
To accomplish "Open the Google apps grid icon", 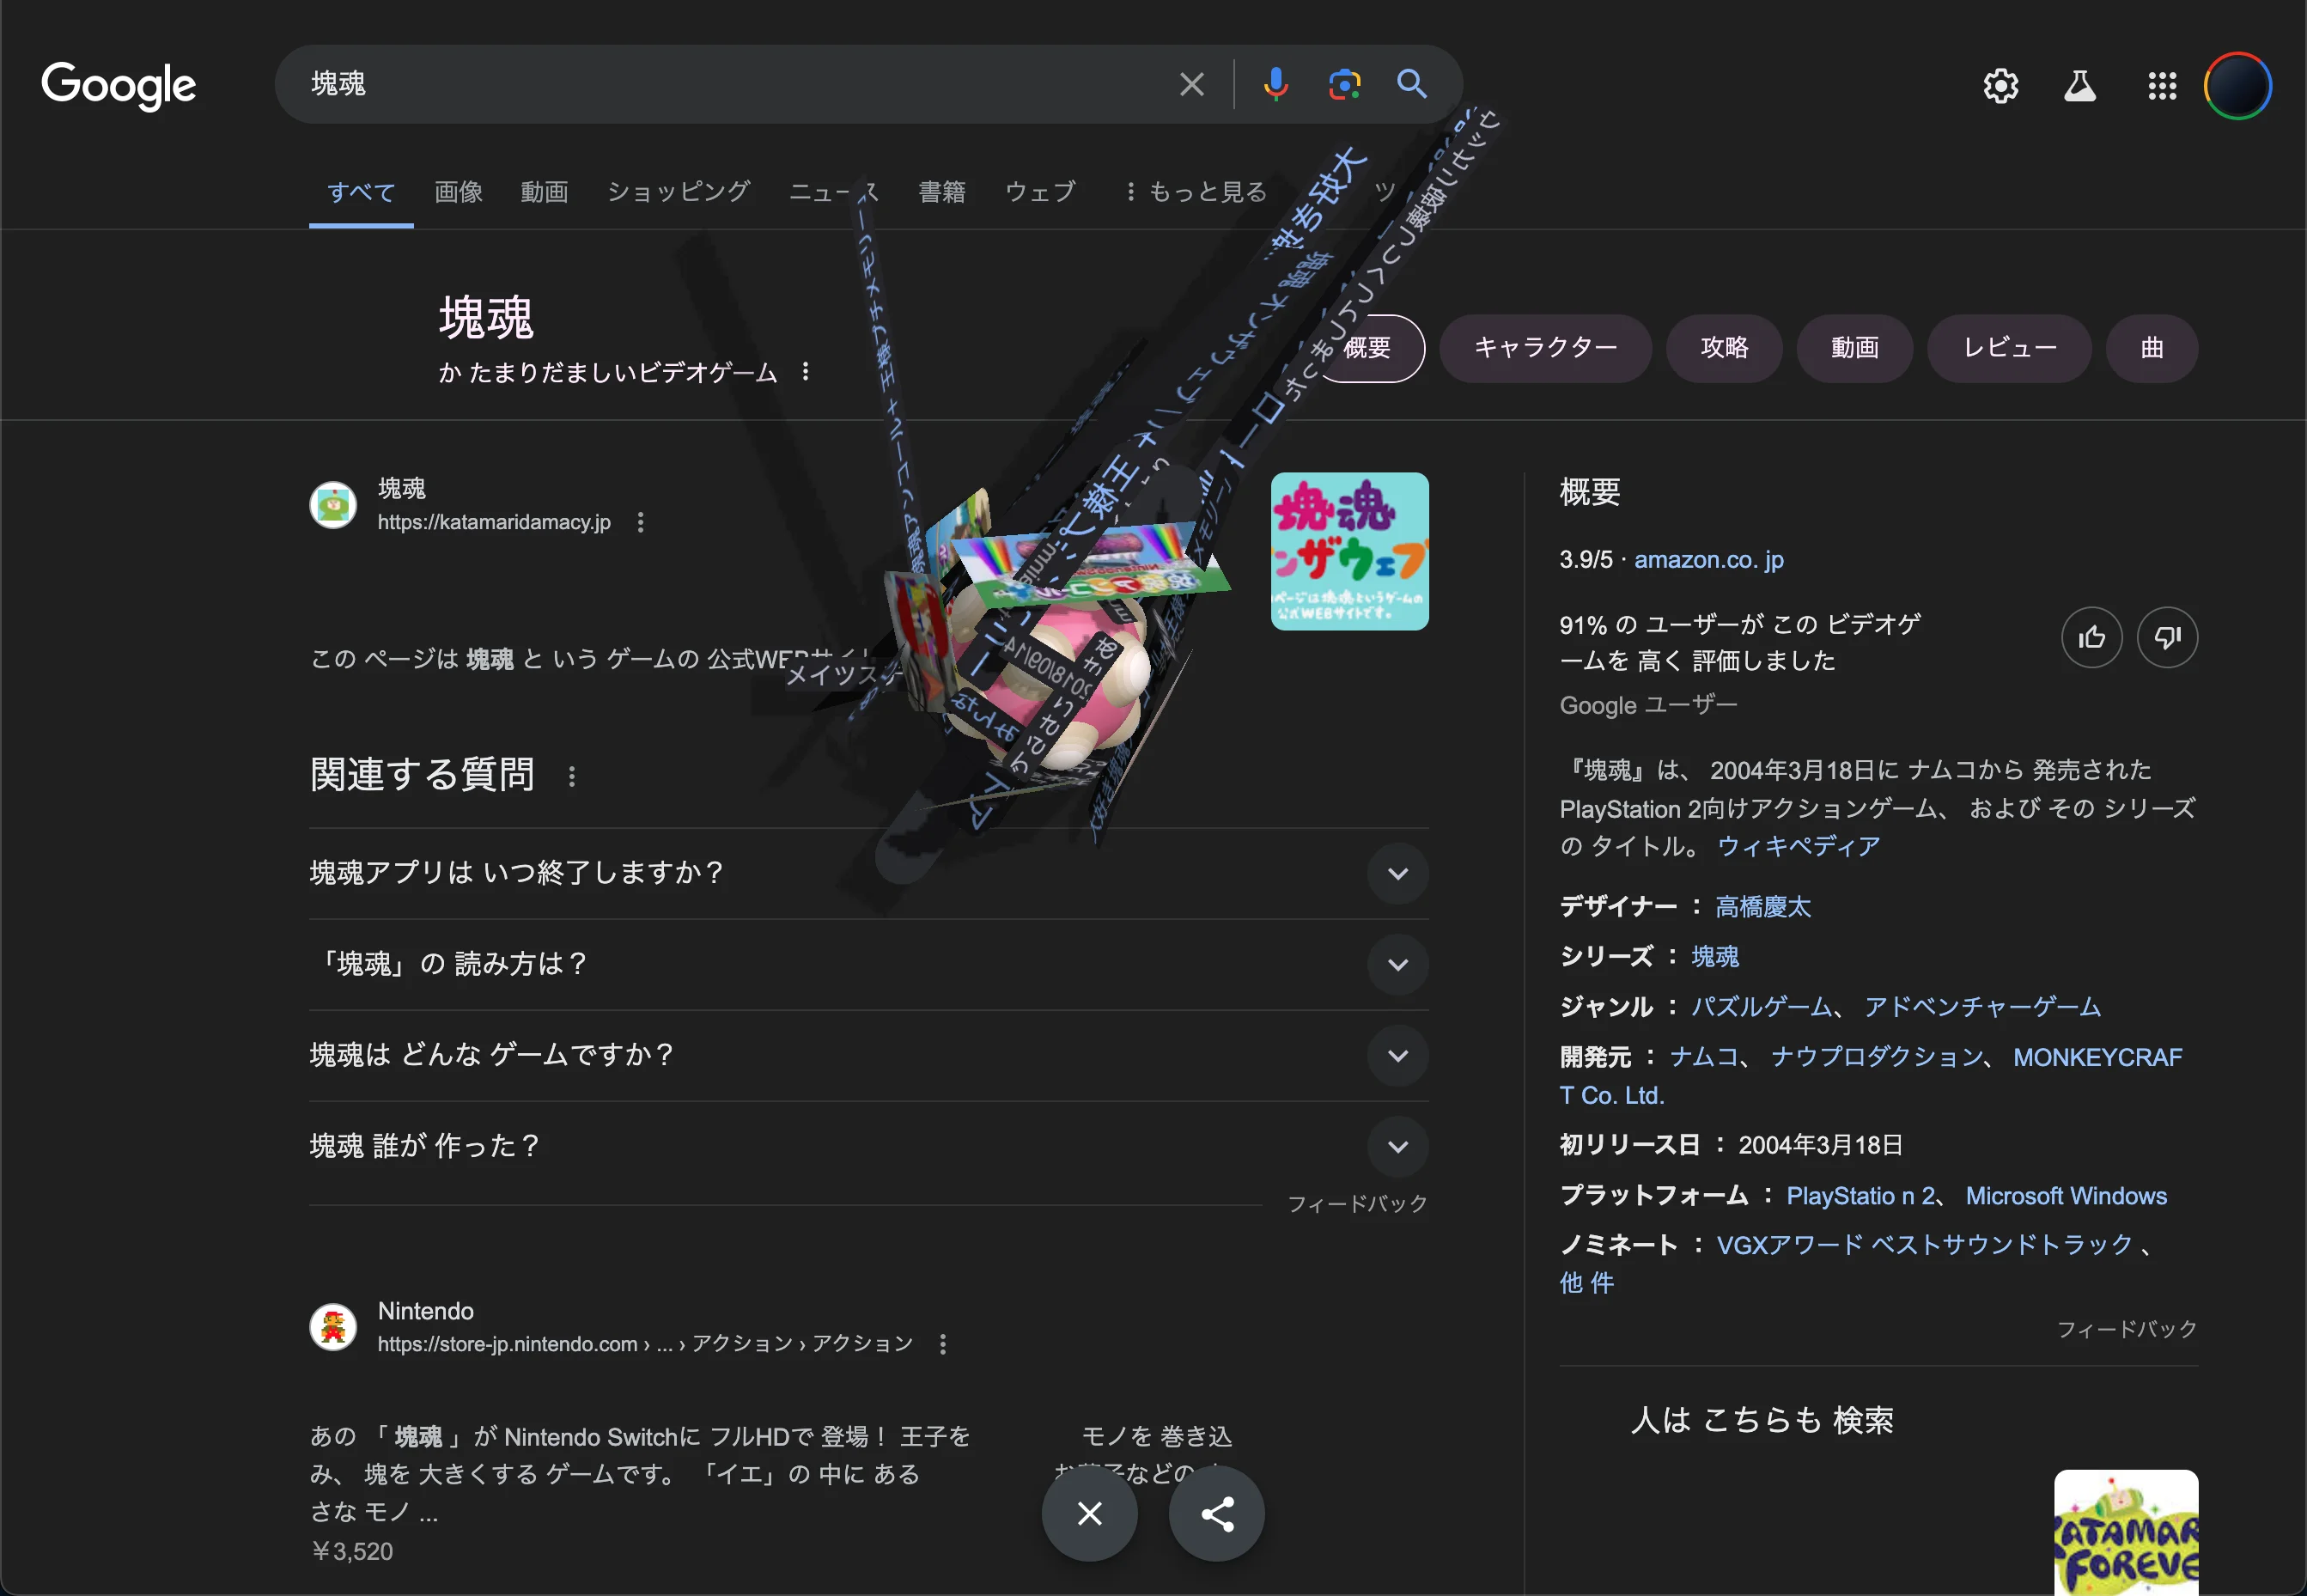I will click(x=2162, y=86).
